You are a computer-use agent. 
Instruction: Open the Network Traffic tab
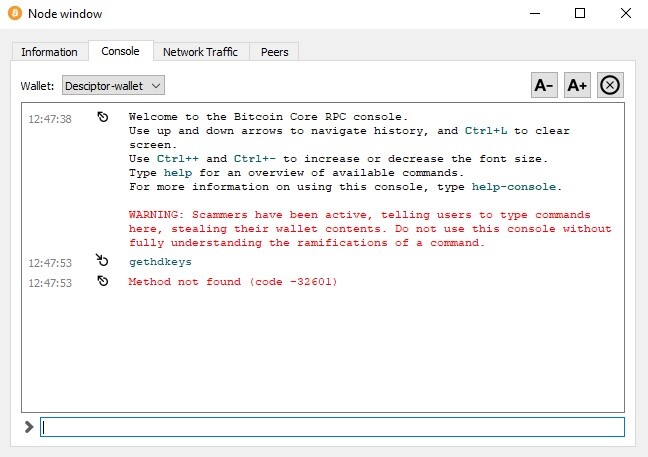pyautogui.click(x=200, y=52)
